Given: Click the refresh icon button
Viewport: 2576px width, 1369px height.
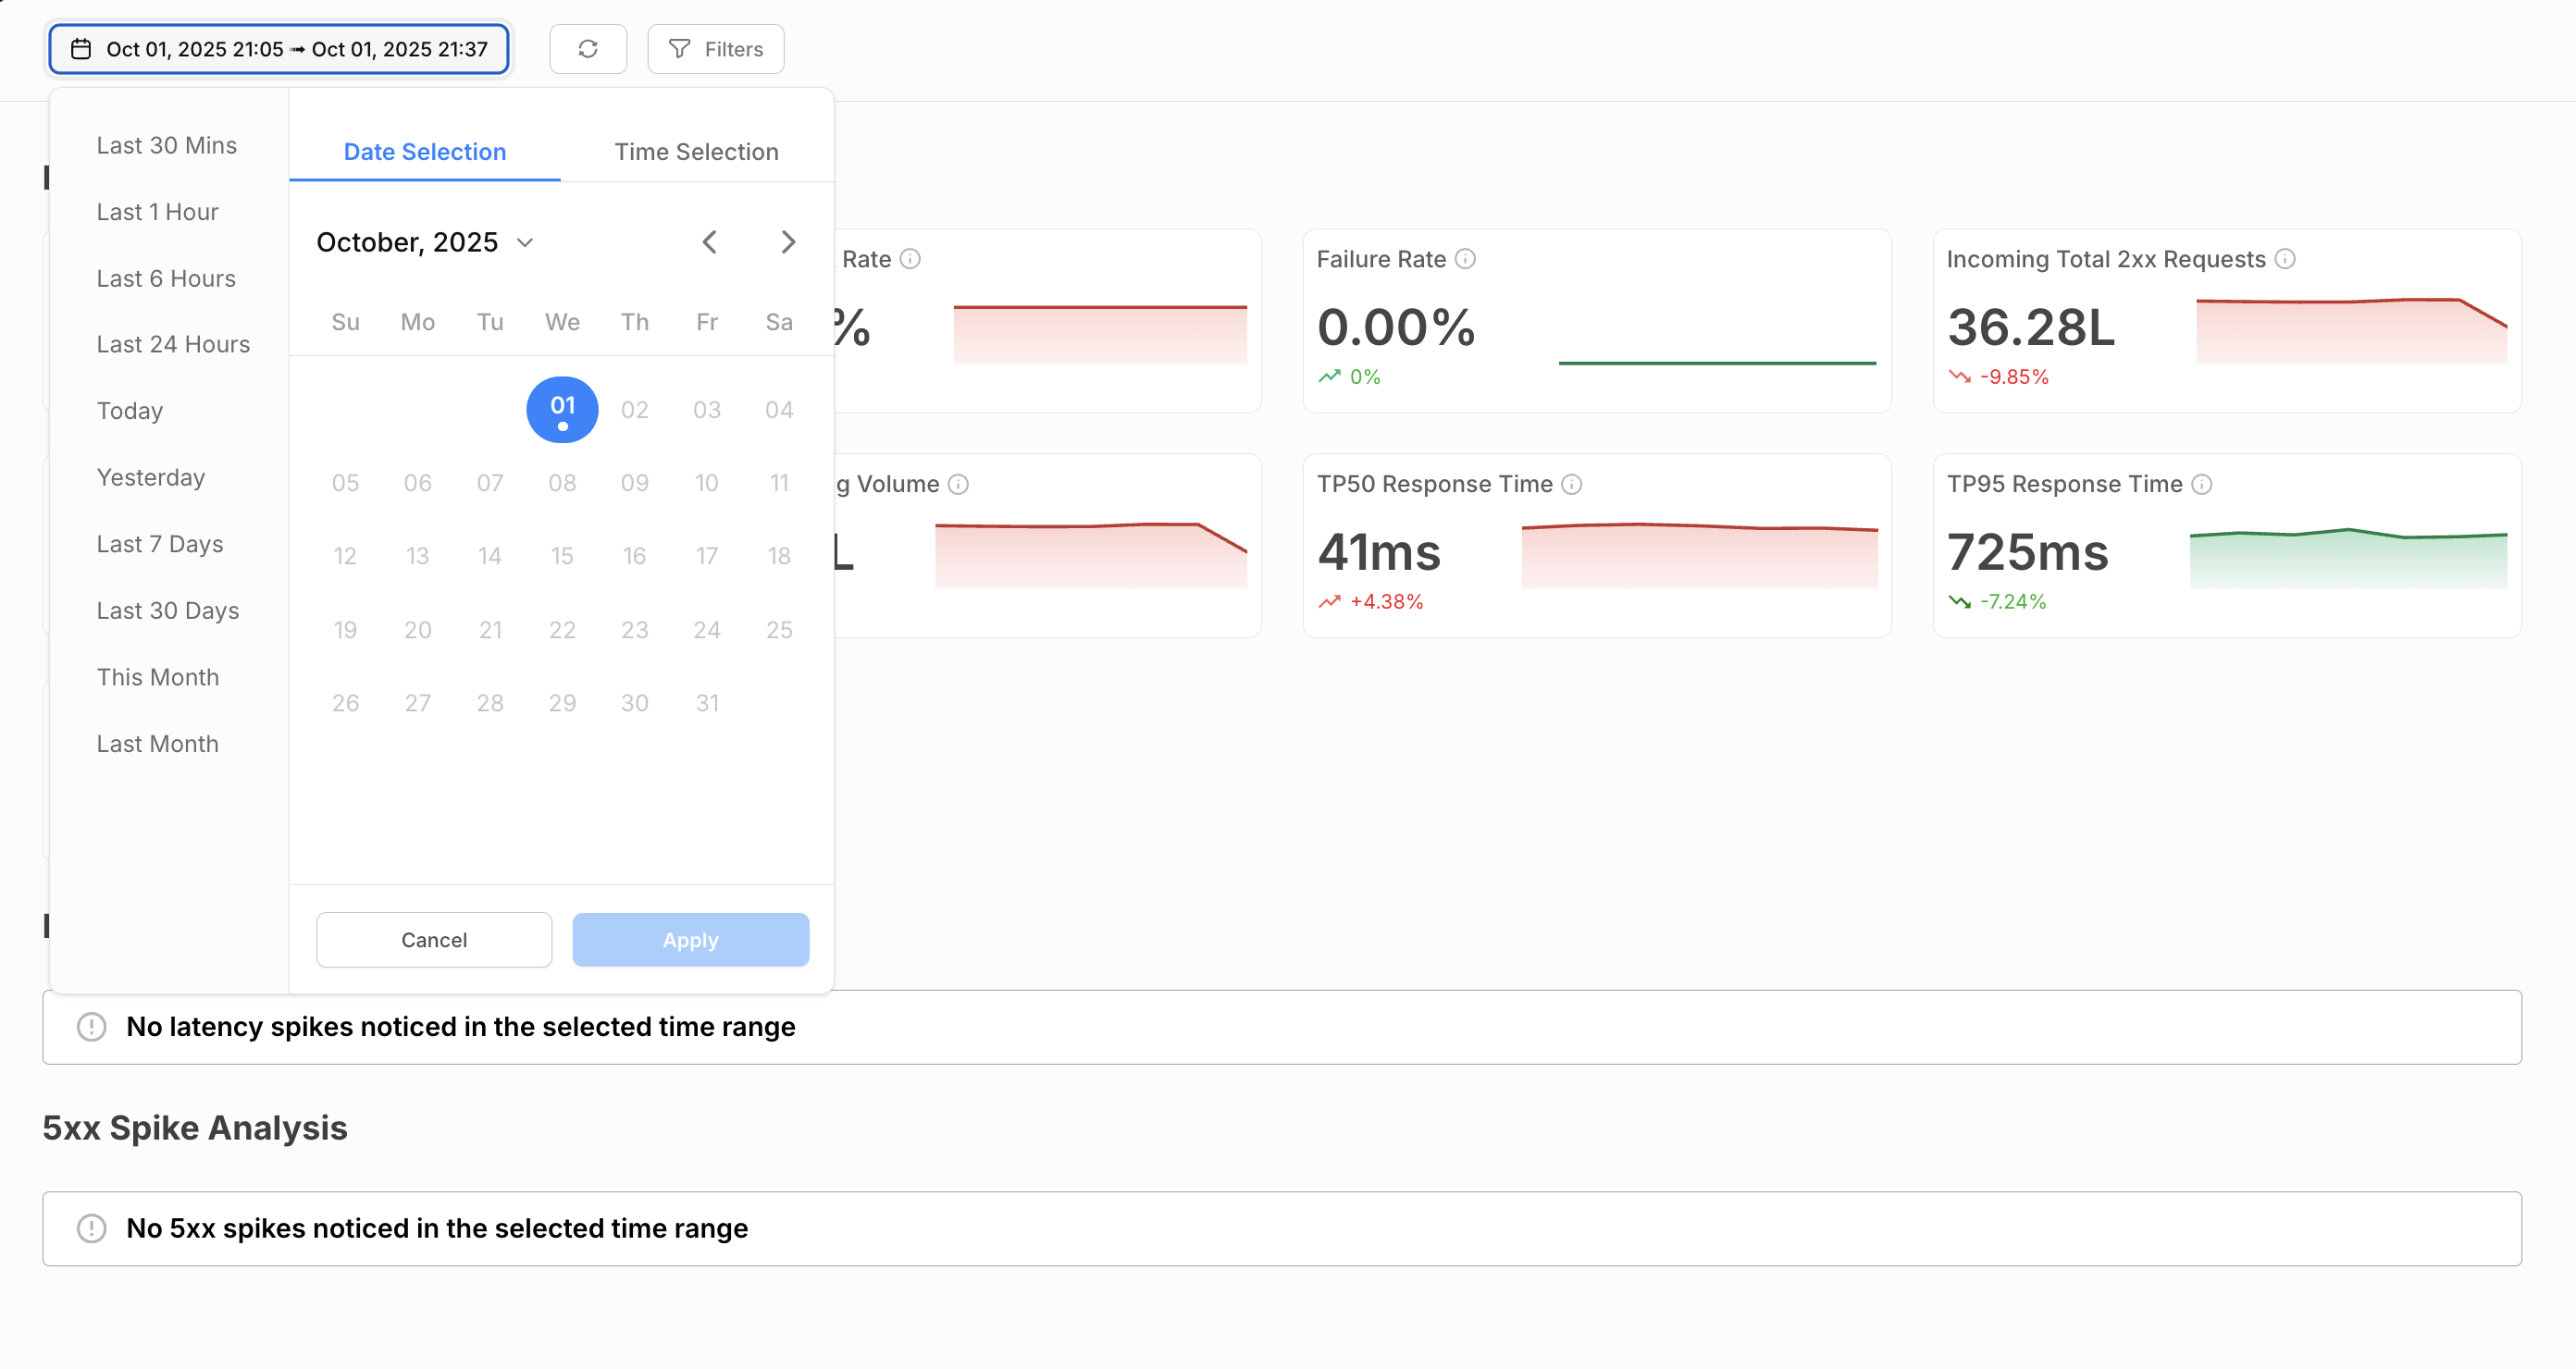Looking at the screenshot, I should [587, 49].
